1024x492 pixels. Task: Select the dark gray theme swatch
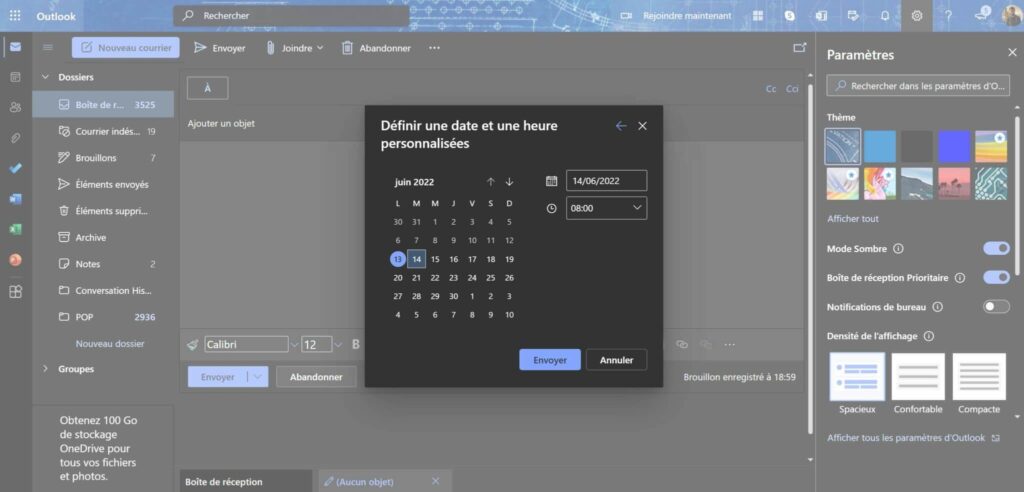click(917, 146)
